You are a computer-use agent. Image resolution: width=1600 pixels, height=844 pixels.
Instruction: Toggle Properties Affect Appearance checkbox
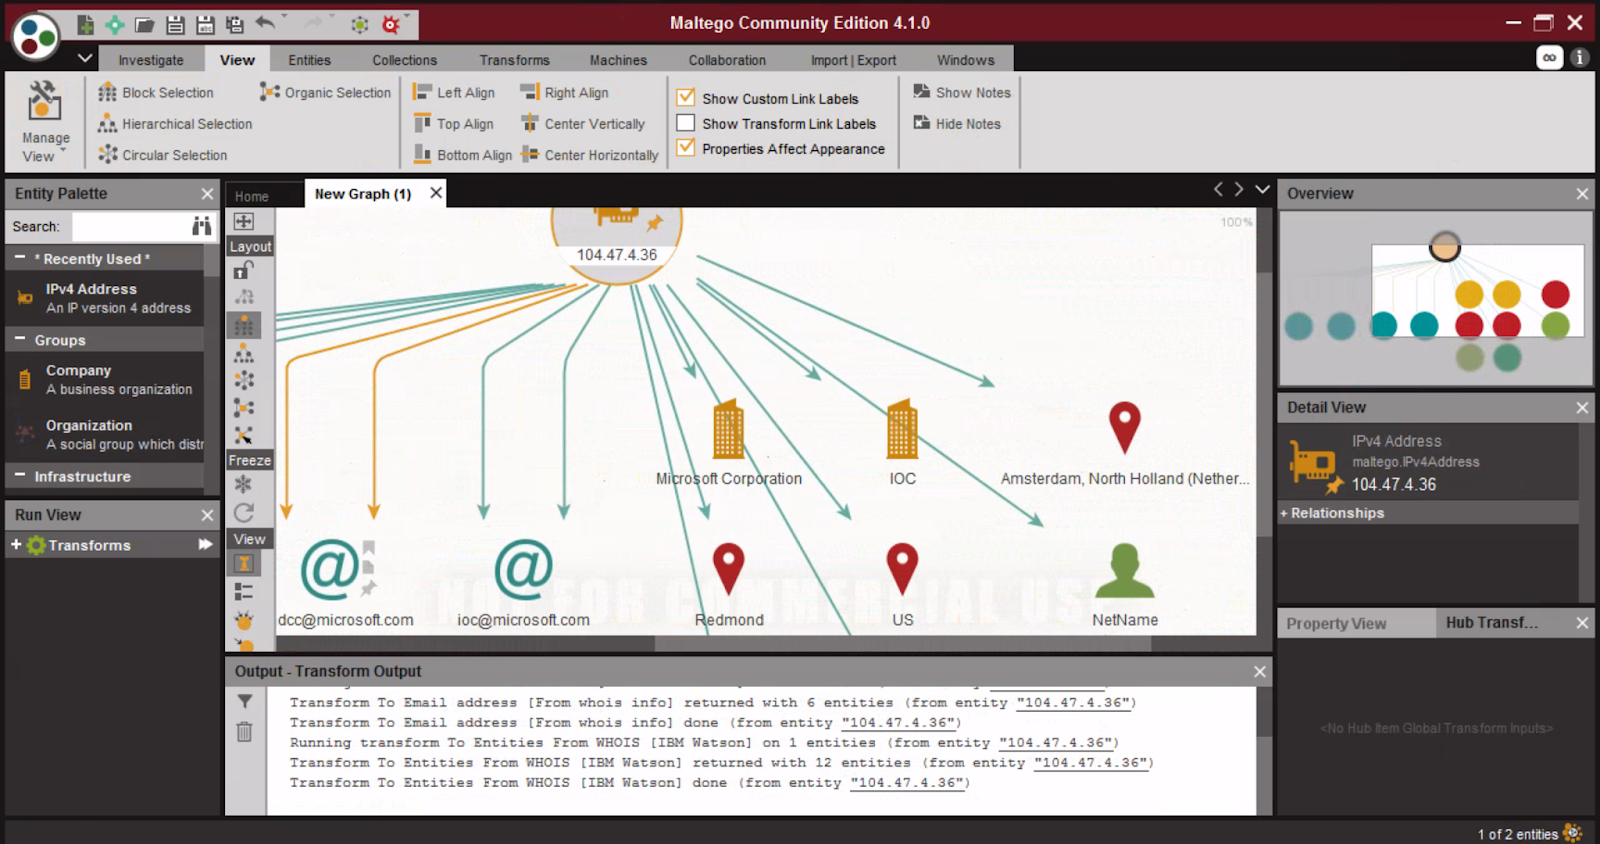(686, 148)
